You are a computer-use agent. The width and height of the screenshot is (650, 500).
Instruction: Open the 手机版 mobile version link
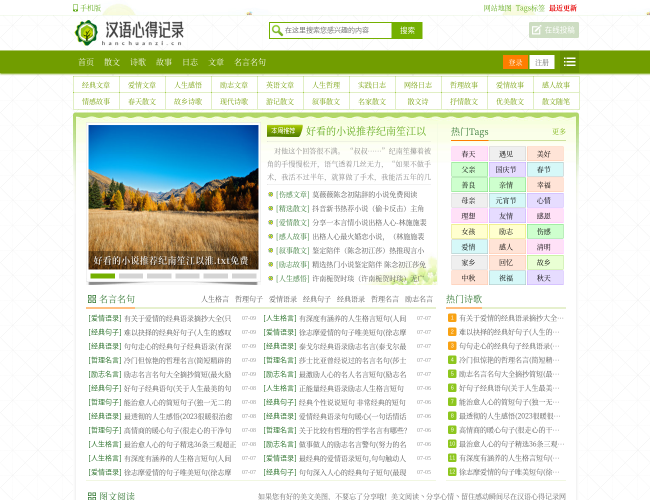point(87,8)
